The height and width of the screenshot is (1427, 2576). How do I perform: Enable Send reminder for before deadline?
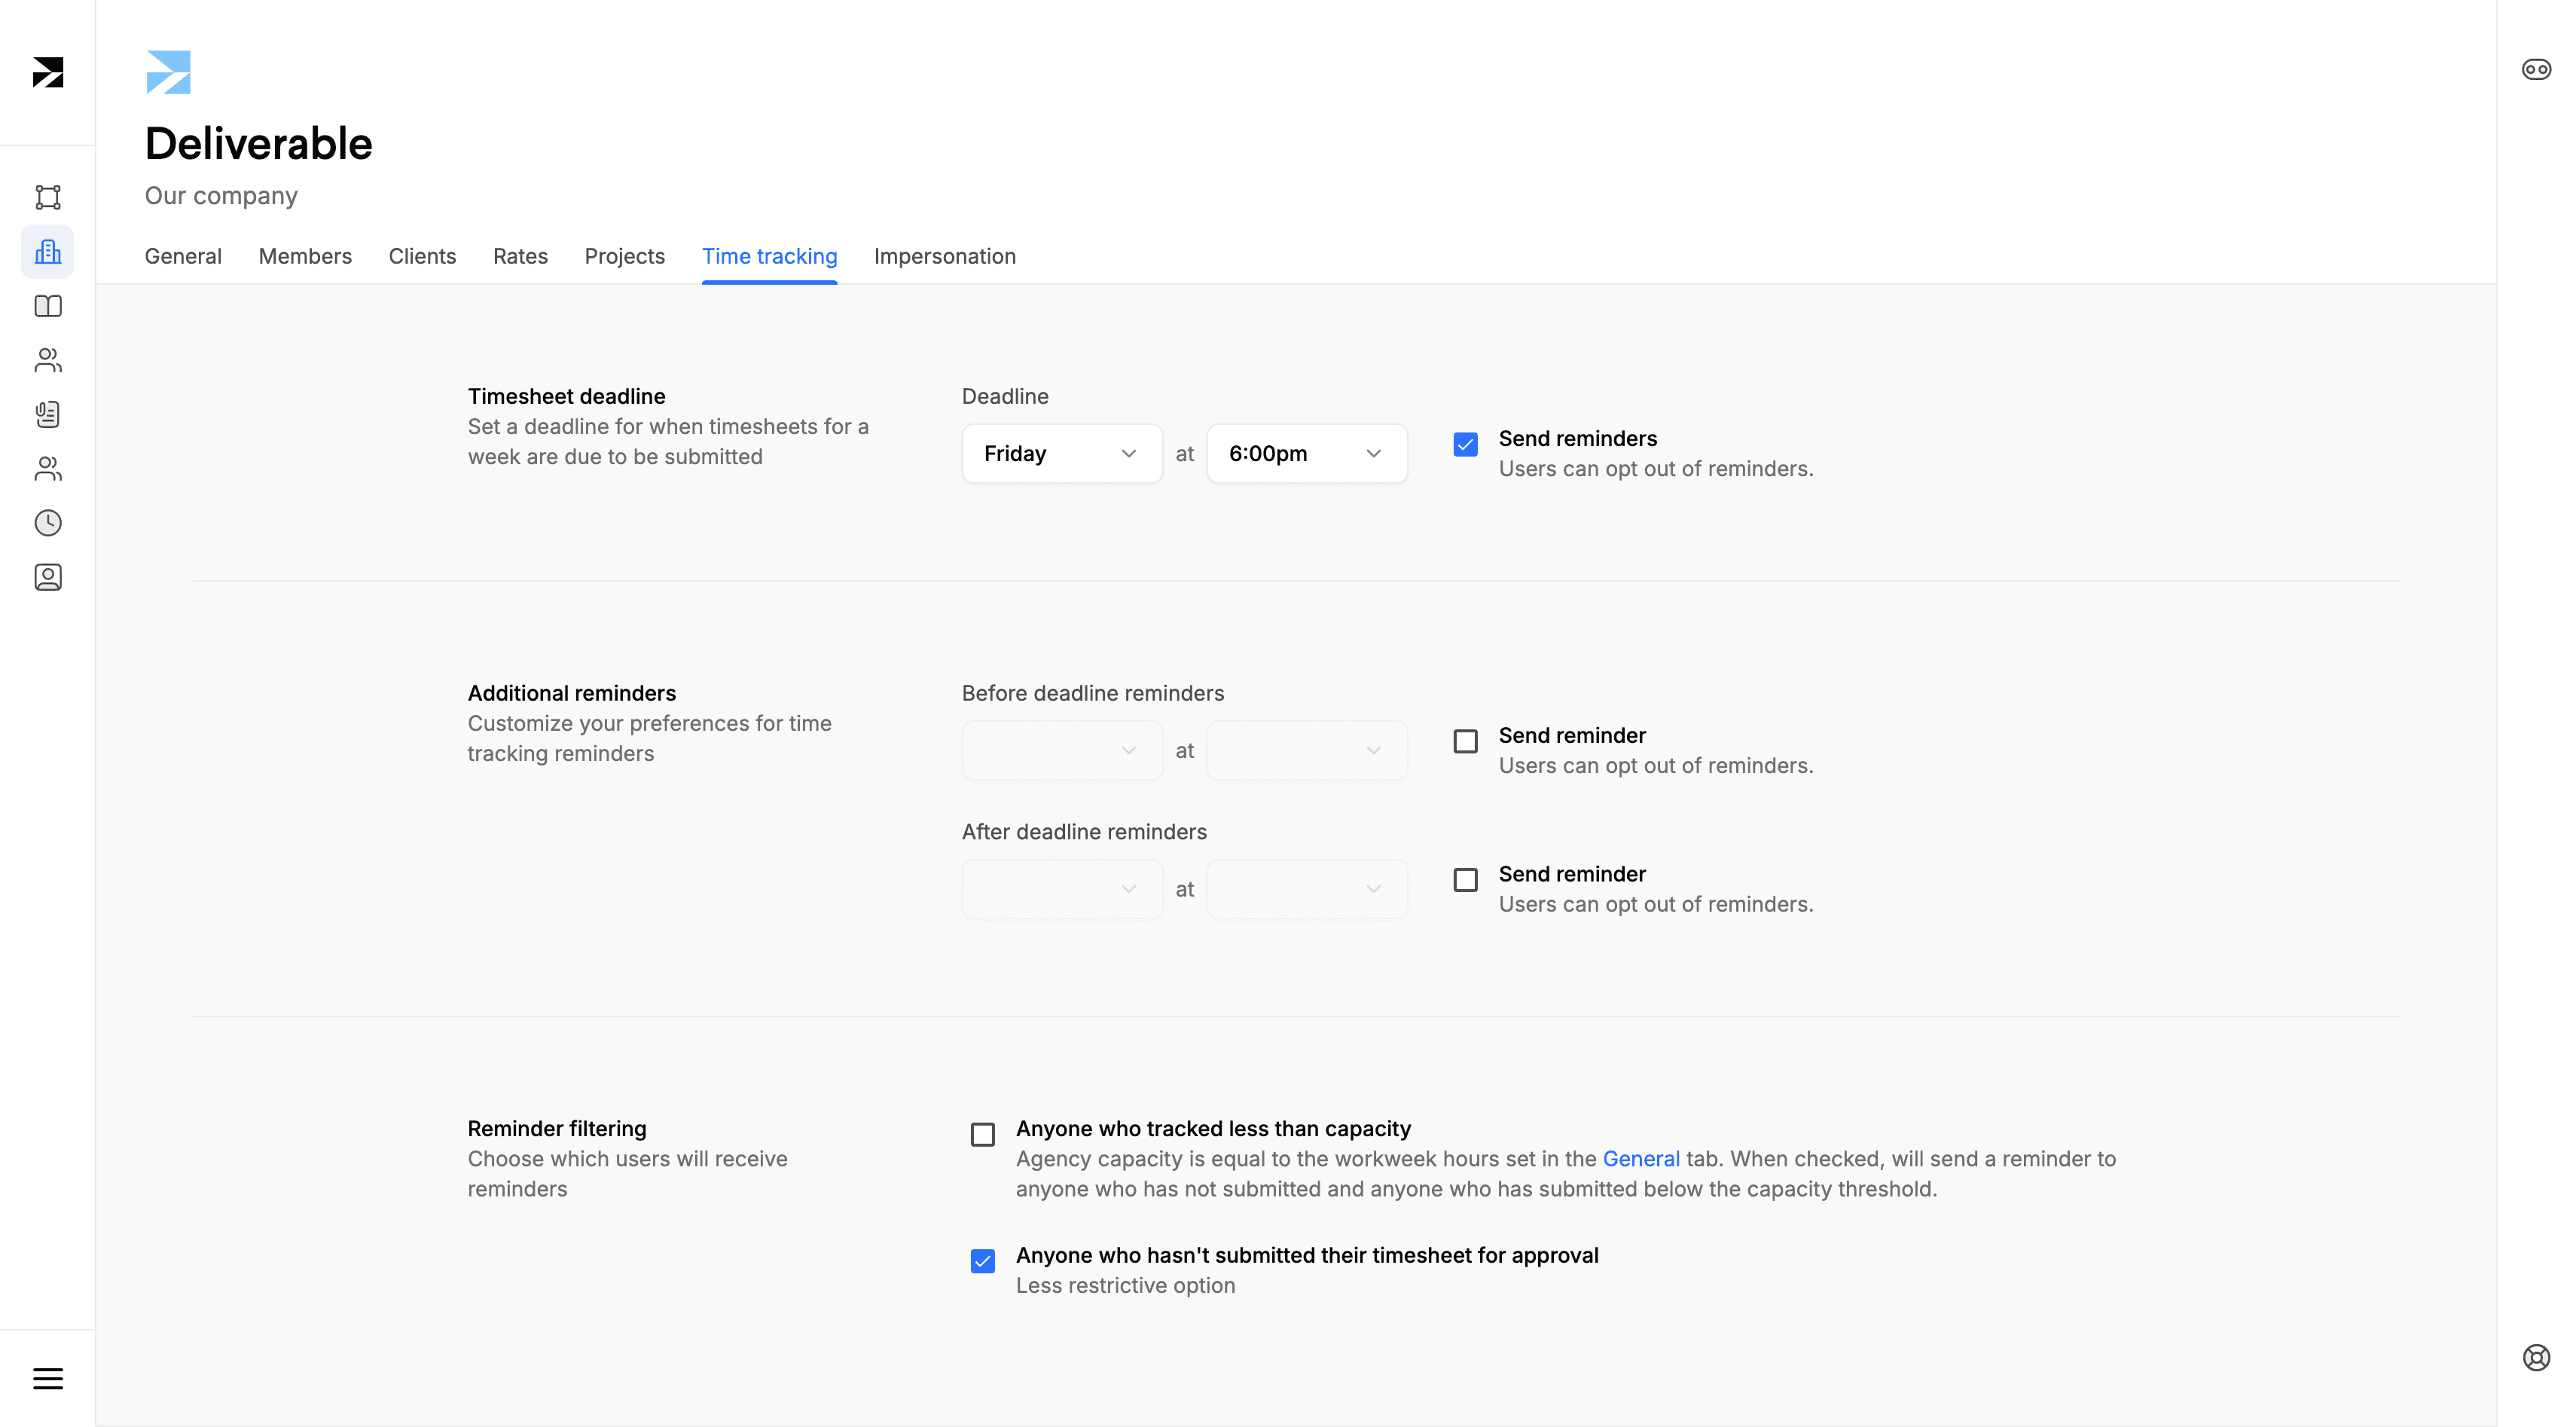(x=1465, y=741)
